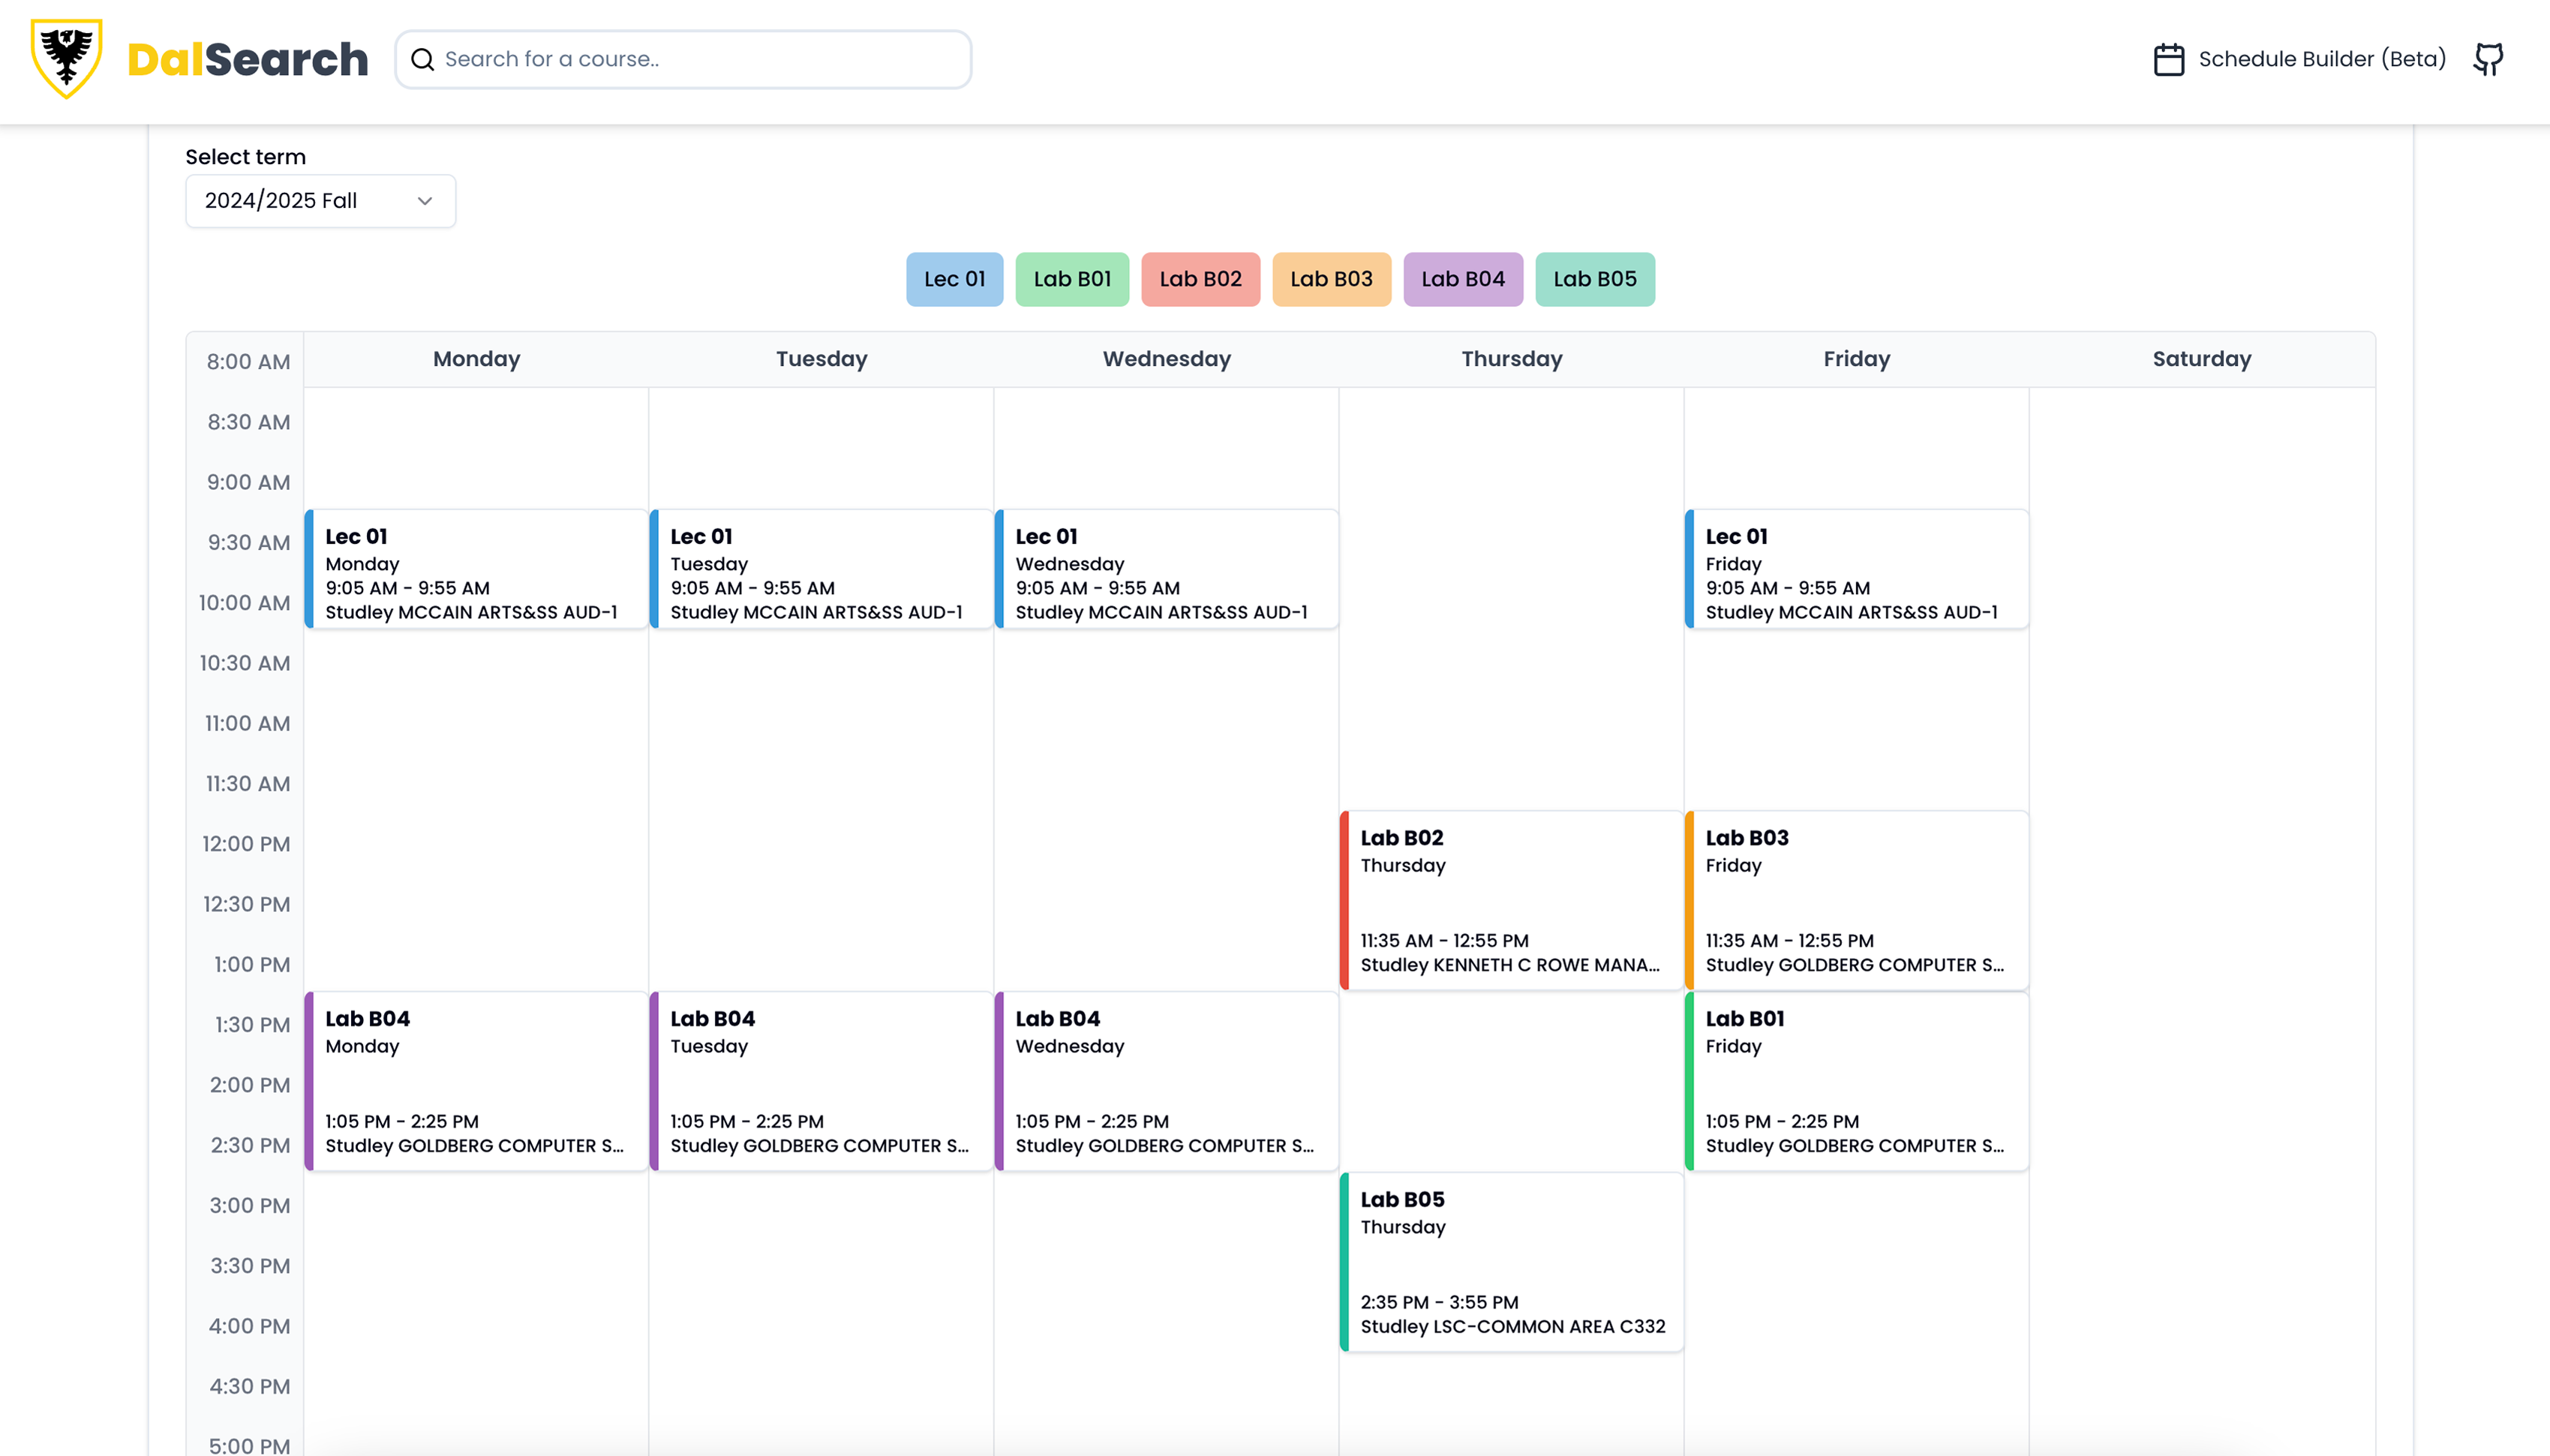Open the Friday Lab B03 event card
The width and height of the screenshot is (2550, 1456).
1856,900
